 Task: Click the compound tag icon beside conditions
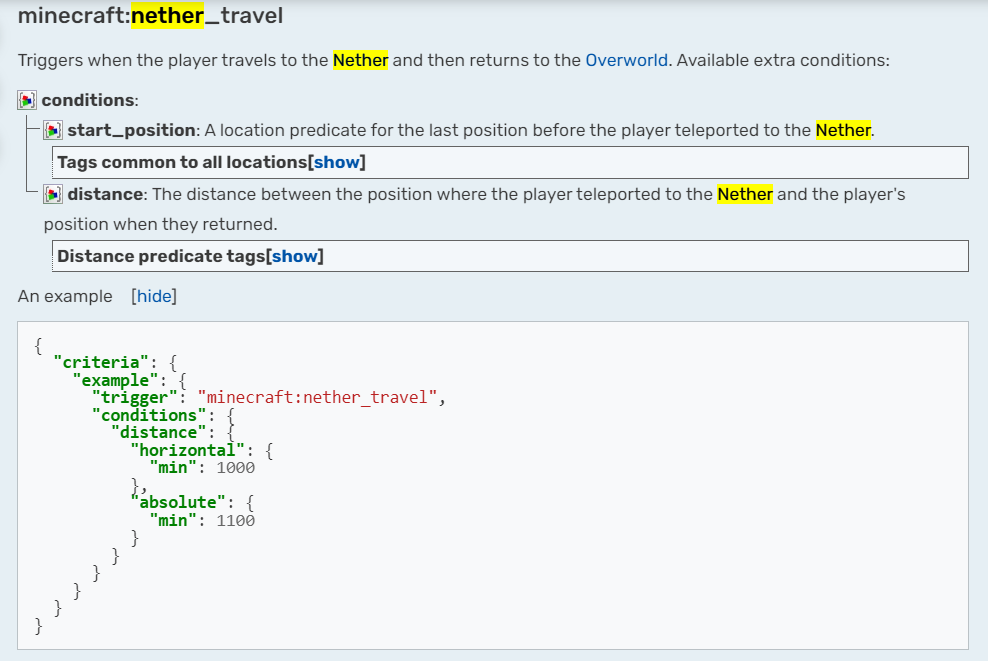click(x=28, y=100)
